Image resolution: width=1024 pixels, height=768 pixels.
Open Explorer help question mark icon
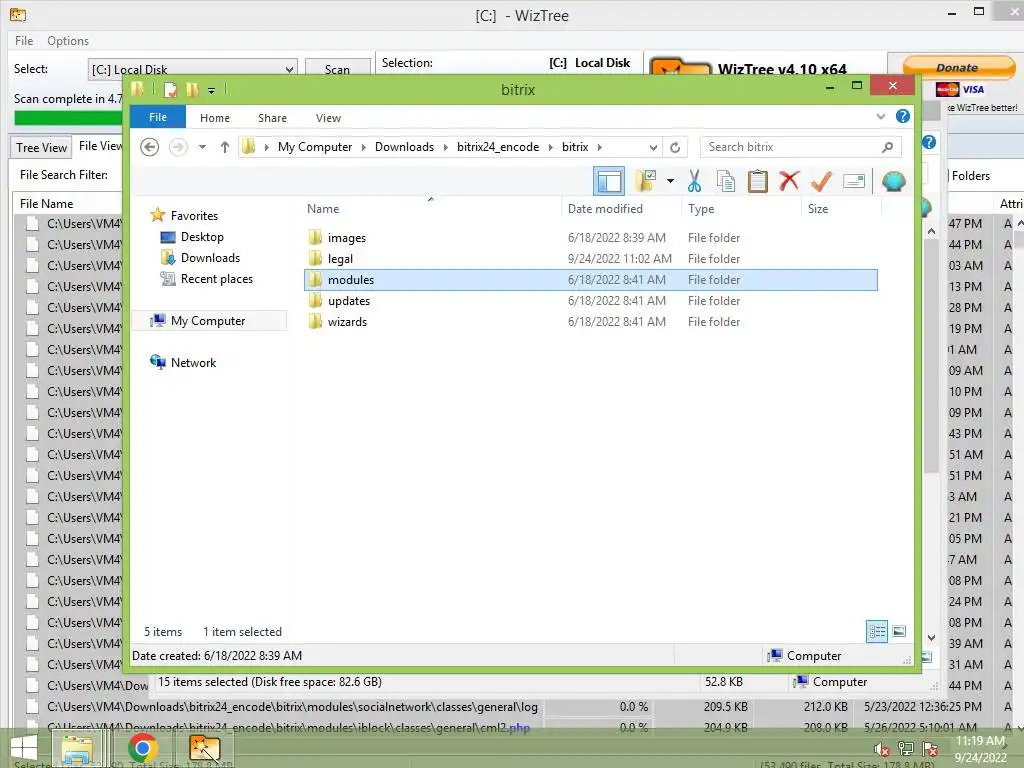point(903,116)
